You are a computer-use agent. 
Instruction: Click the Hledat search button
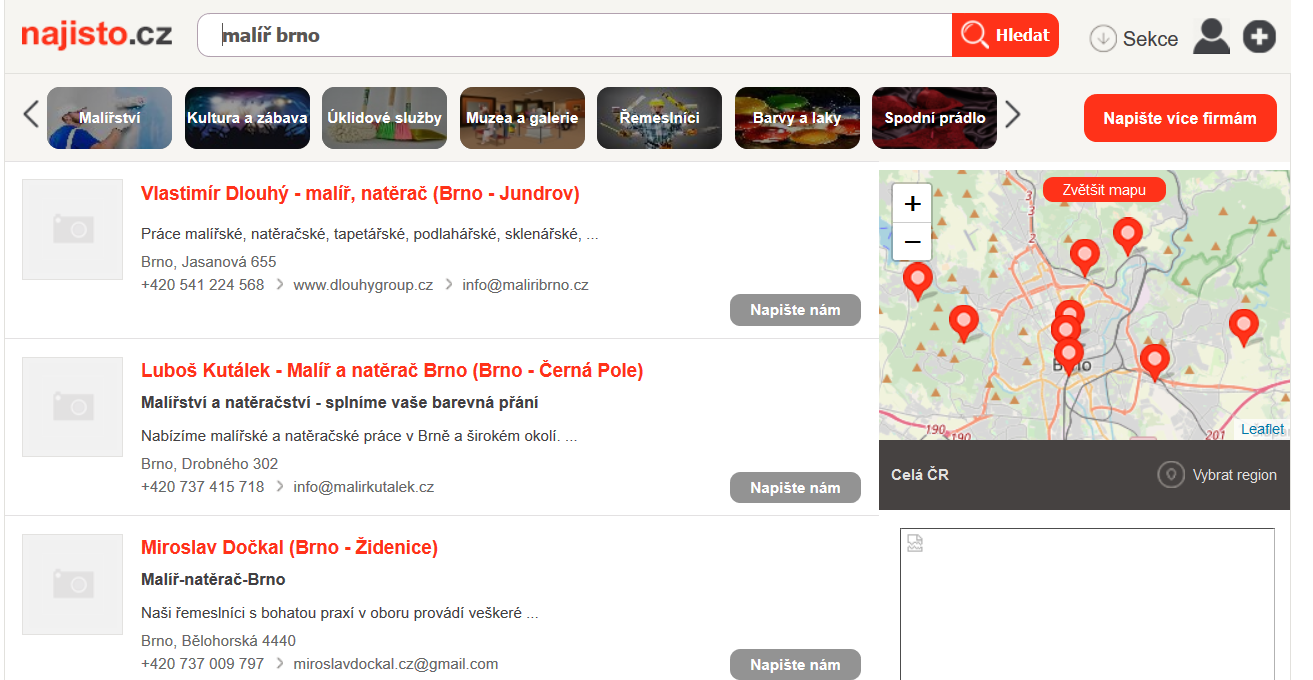(x=1005, y=36)
